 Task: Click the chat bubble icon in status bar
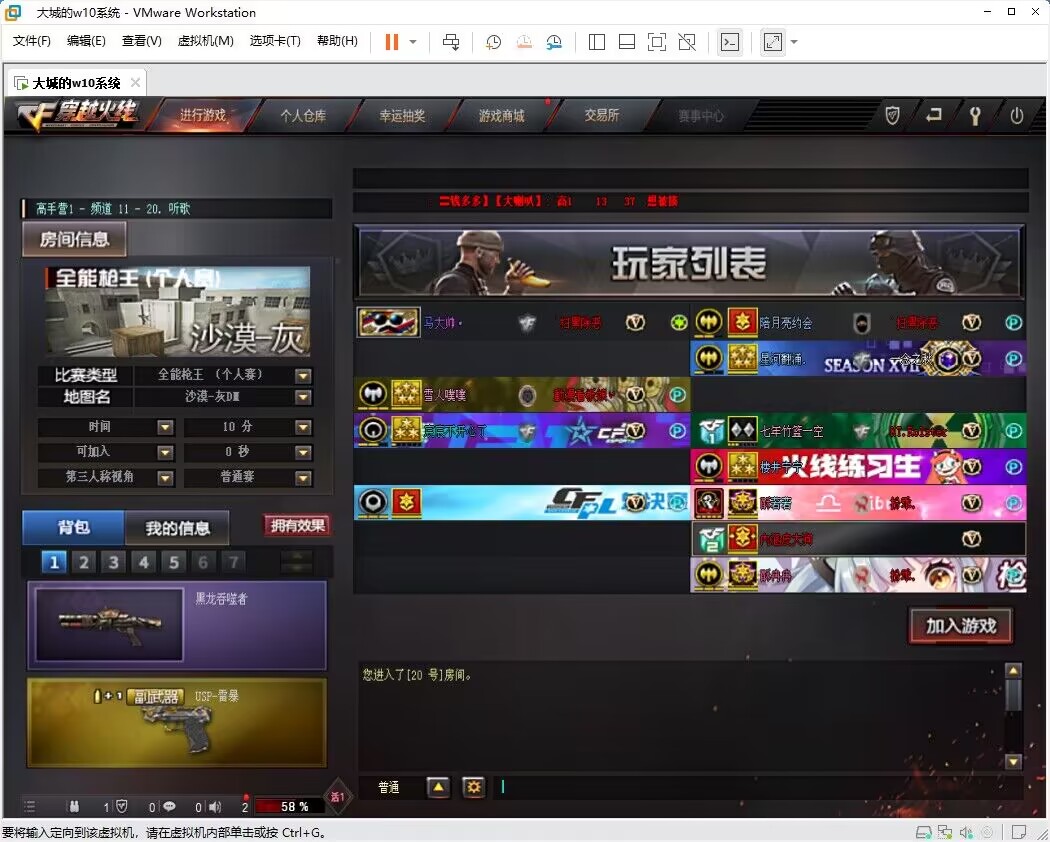[169, 806]
